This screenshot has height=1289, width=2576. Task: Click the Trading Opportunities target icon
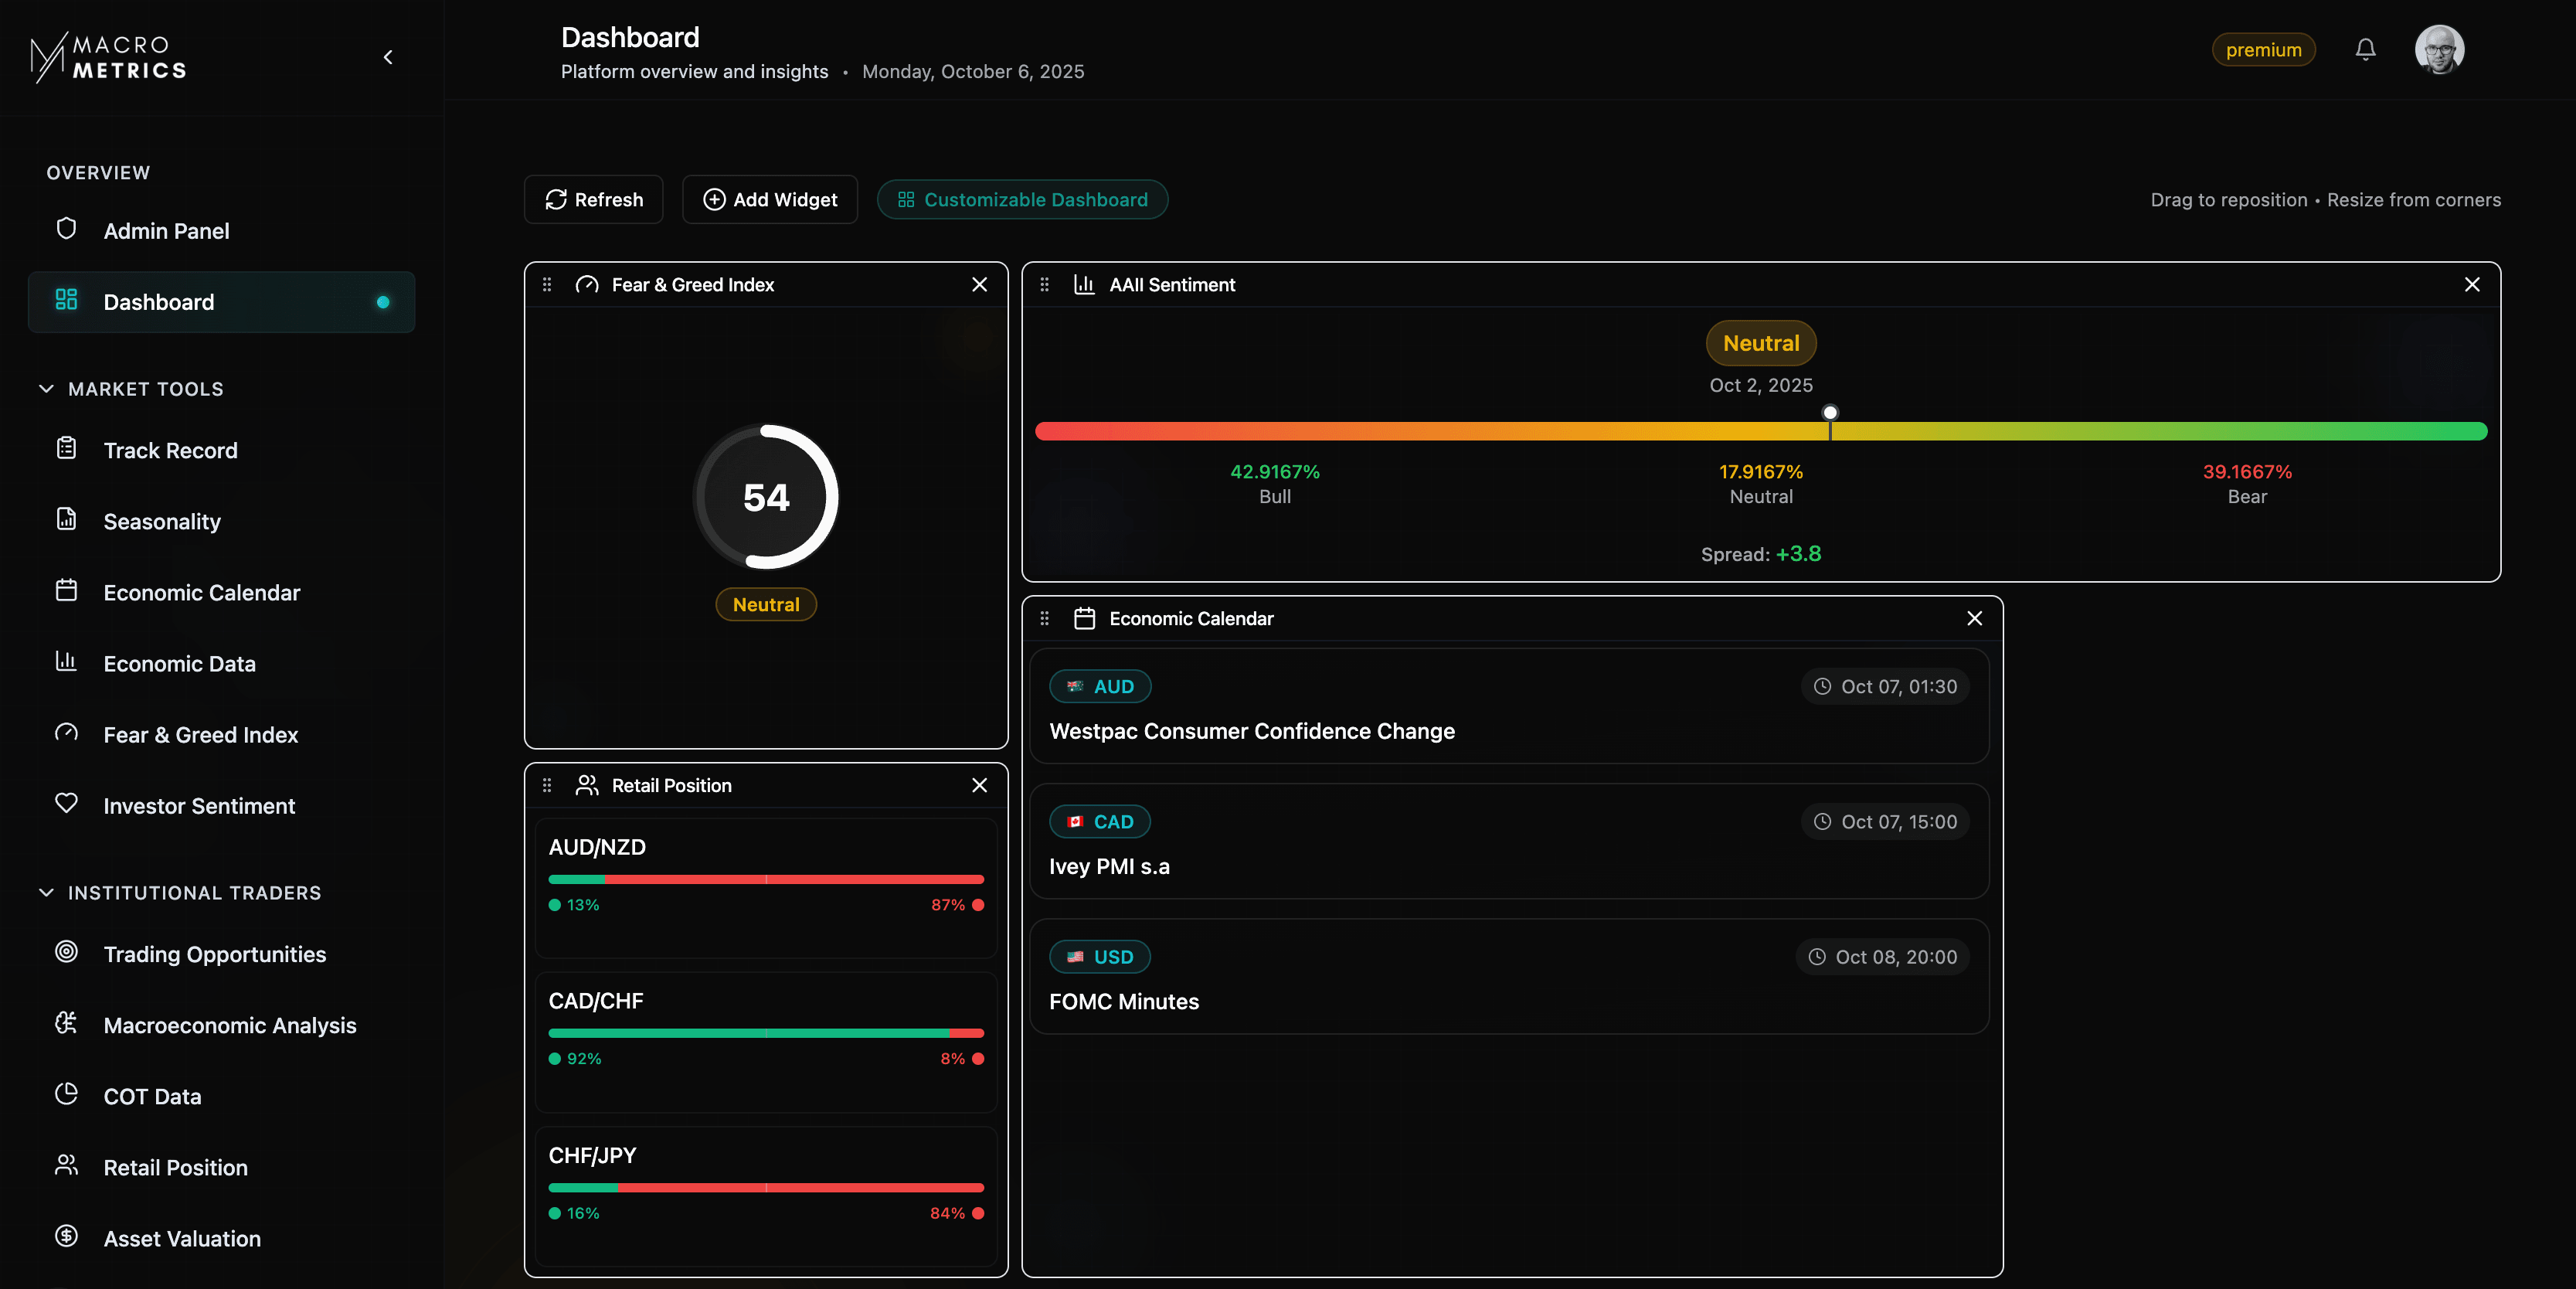(x=66, y=952)
